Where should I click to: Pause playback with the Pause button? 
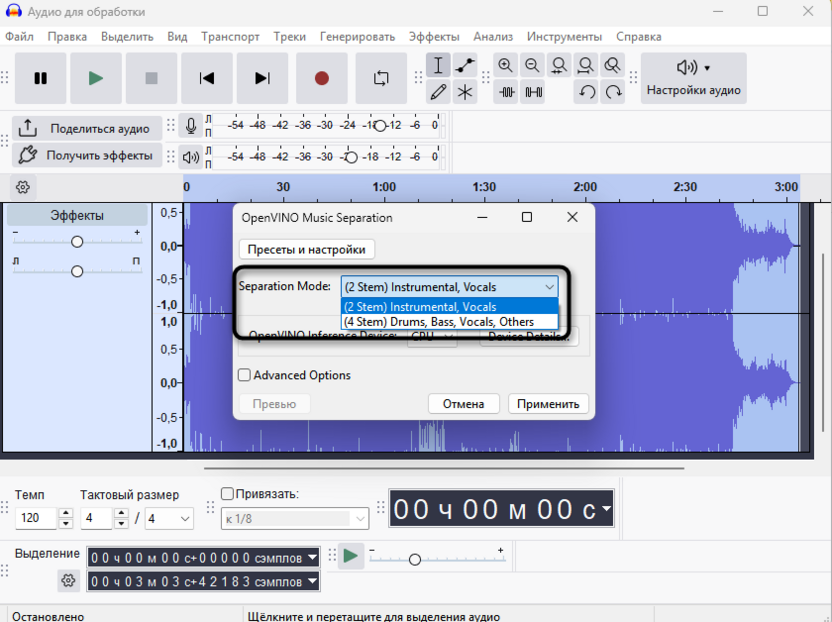(x=40, y=79)
